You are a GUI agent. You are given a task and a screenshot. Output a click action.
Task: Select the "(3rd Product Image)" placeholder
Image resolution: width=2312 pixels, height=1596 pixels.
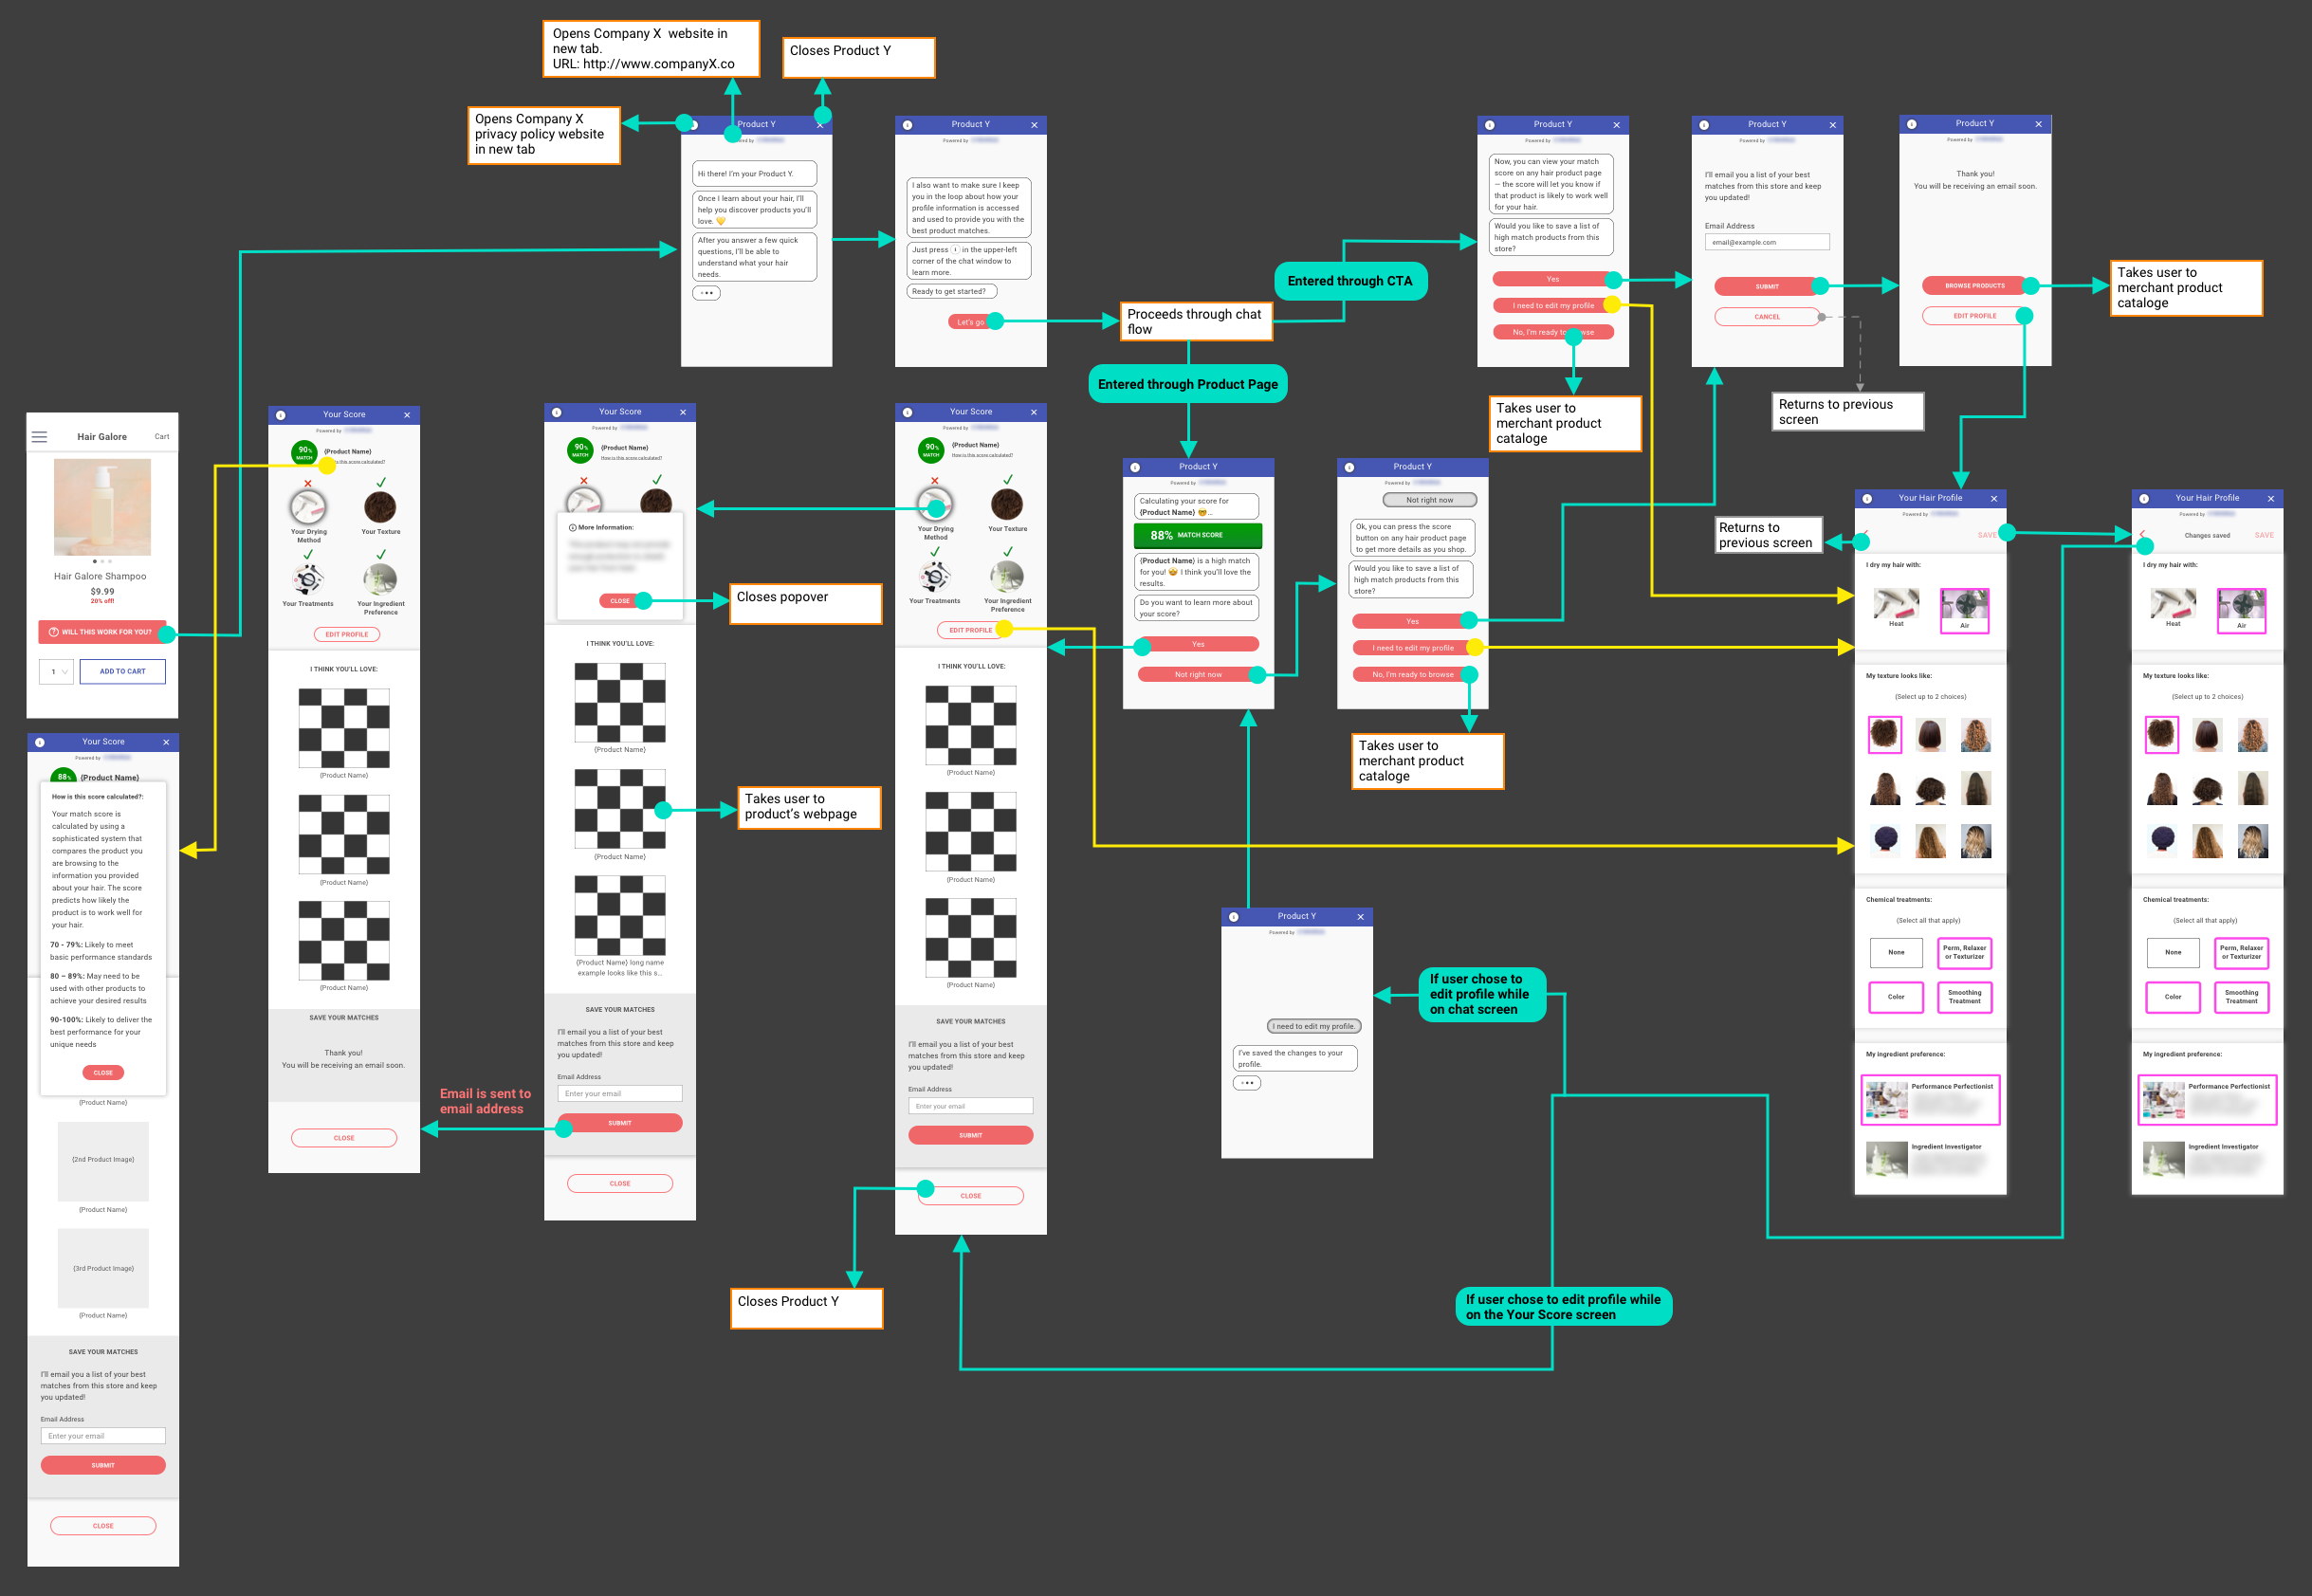(x=103, y=1268)
